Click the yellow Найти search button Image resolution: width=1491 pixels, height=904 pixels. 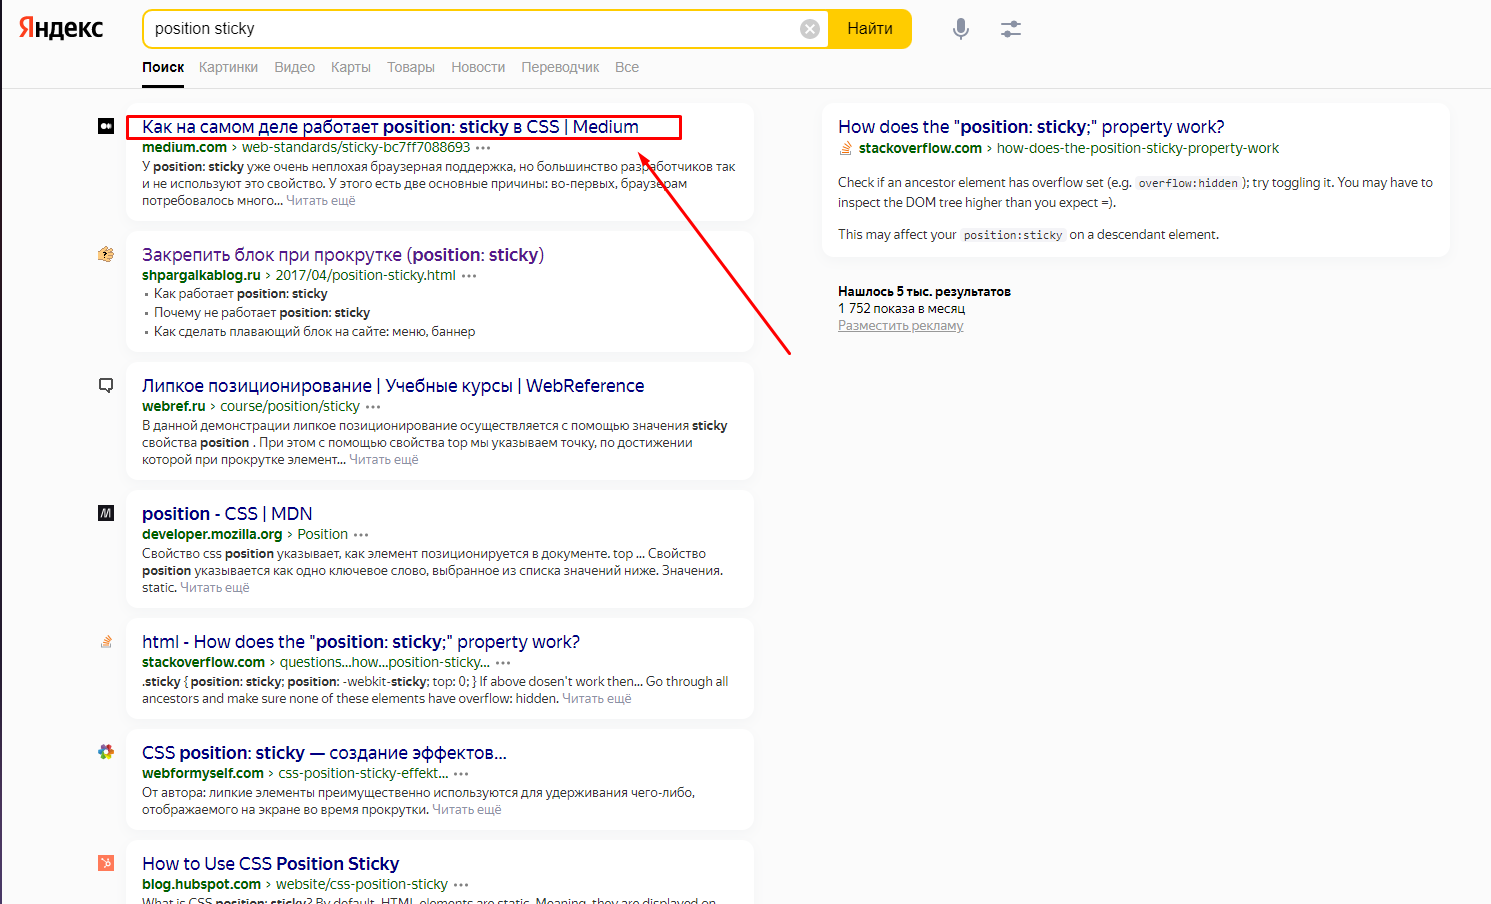(x=870, y=29)
